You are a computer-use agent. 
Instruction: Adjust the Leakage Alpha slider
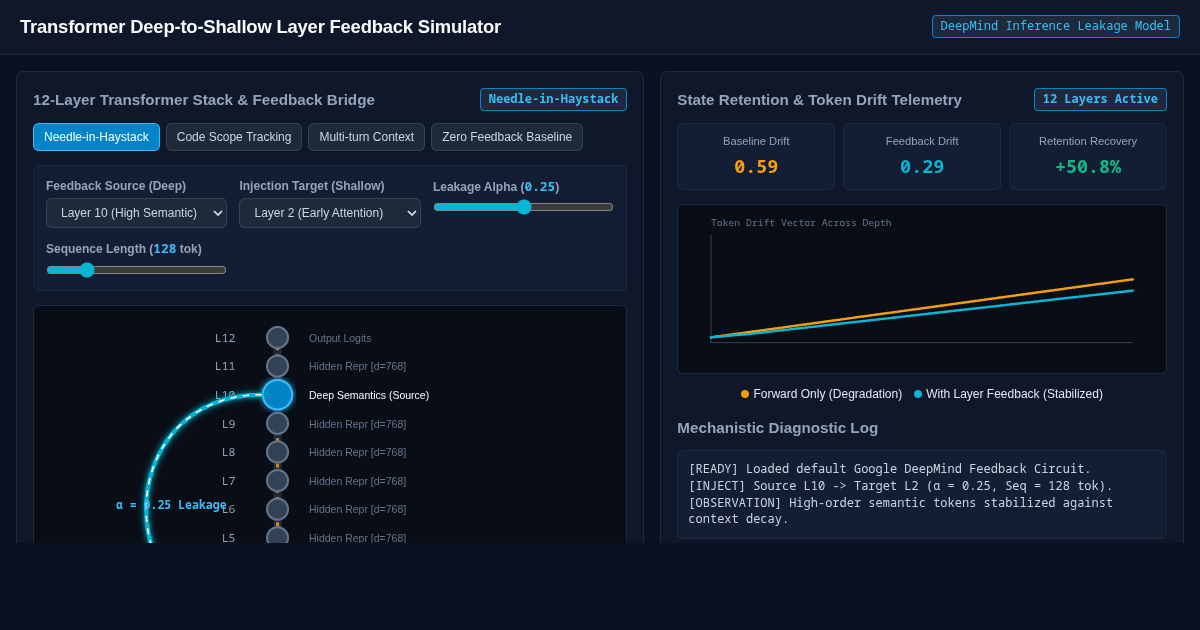point(523,207)
